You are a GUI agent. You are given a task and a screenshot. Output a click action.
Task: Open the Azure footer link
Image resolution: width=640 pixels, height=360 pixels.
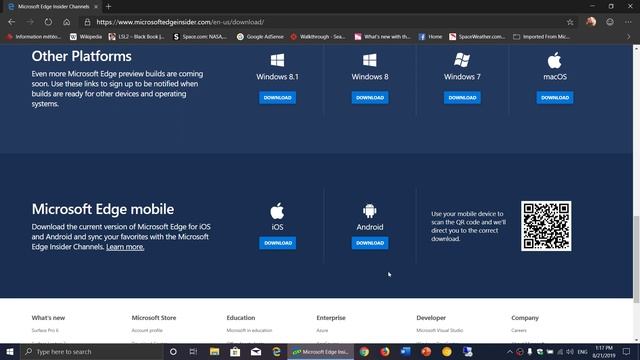(x=322, y=330)
